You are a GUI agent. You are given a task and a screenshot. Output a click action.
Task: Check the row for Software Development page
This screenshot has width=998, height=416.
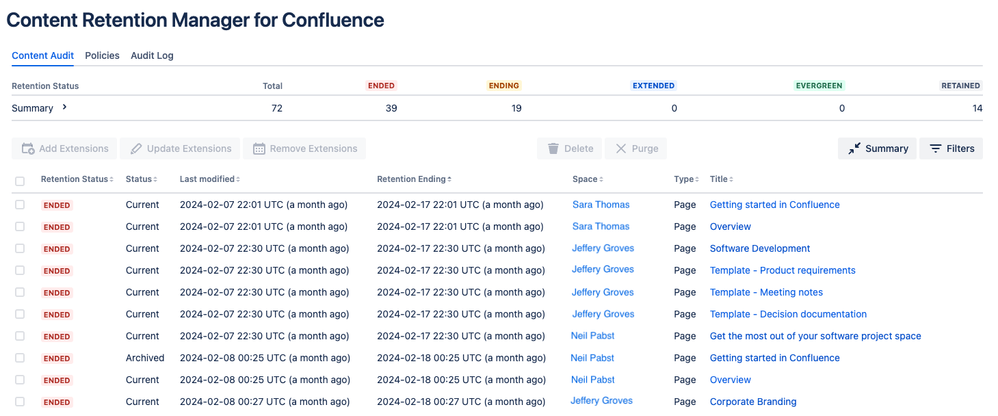[20, 249]
